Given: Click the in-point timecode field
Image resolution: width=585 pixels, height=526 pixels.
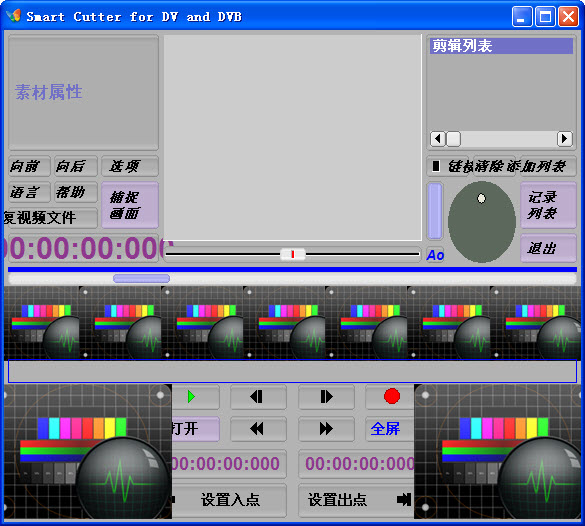Looking at the screenshot, I should tap(228, 464).
